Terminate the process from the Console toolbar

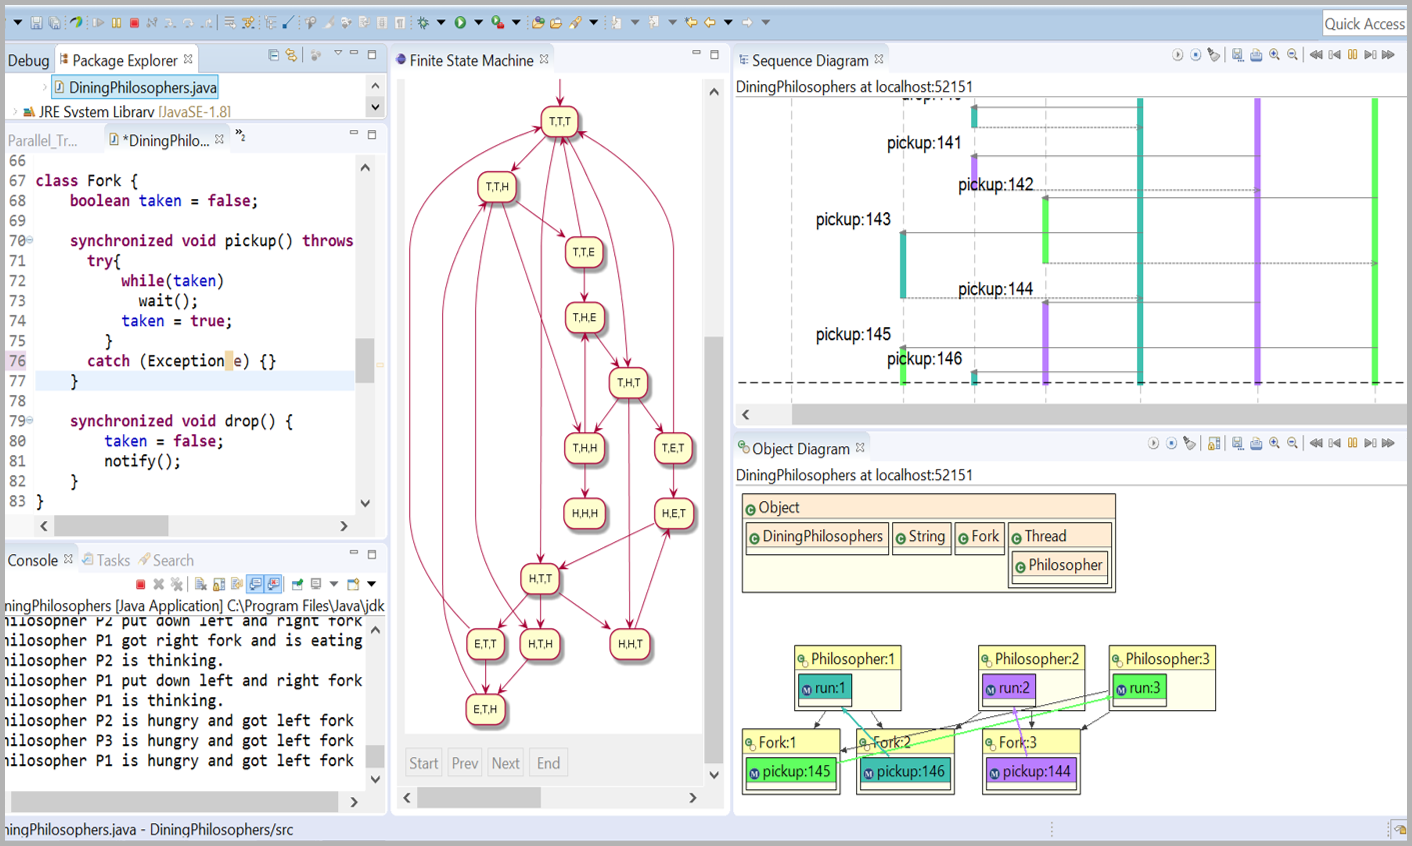140,584
